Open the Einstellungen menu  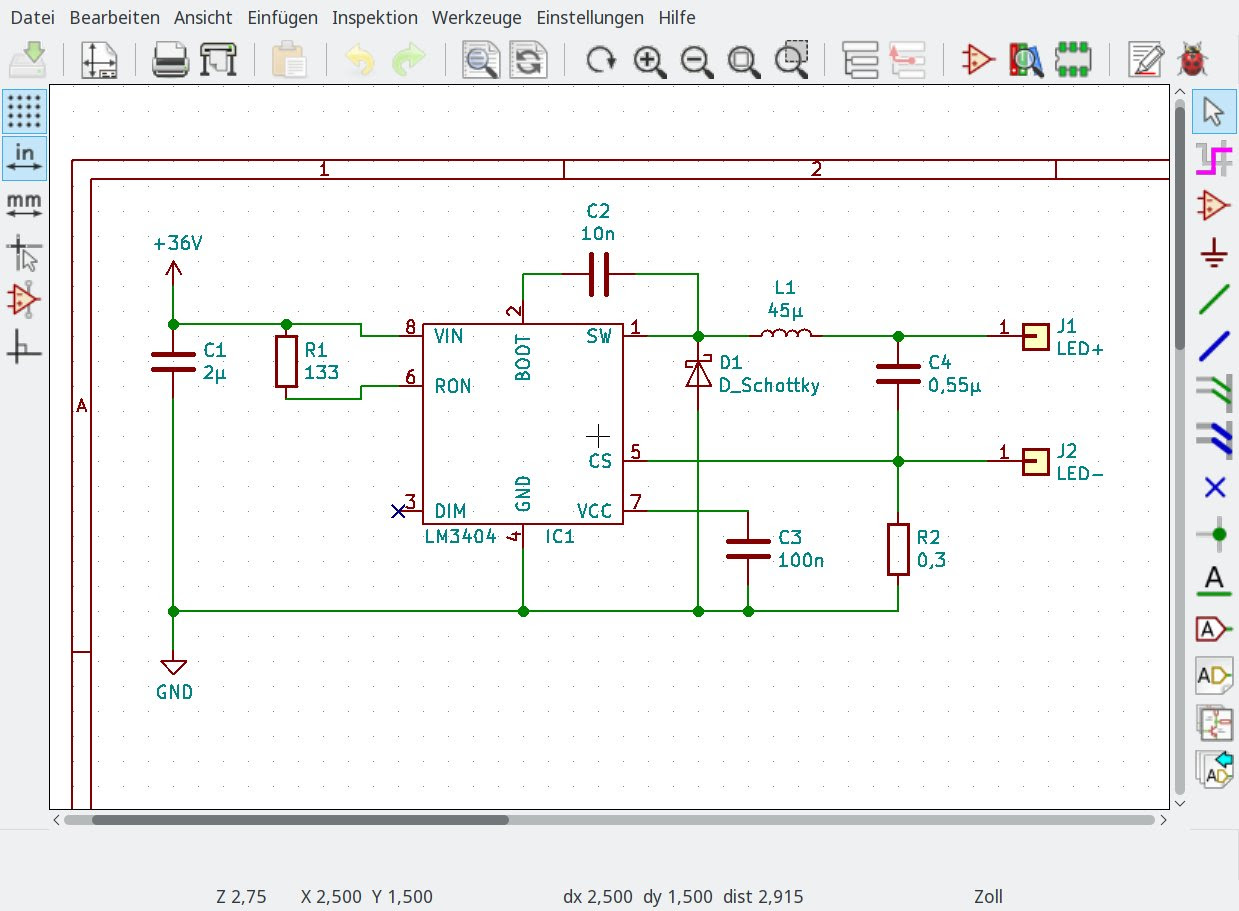pos(590,18)
